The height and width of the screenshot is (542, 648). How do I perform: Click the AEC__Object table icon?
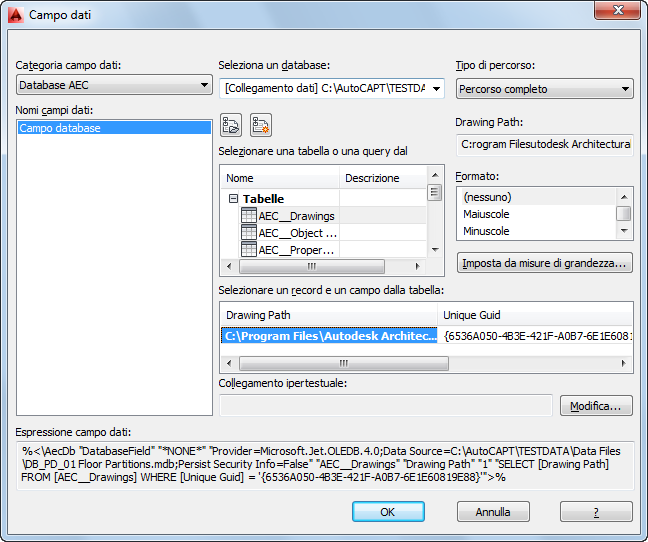pos(249,233)
